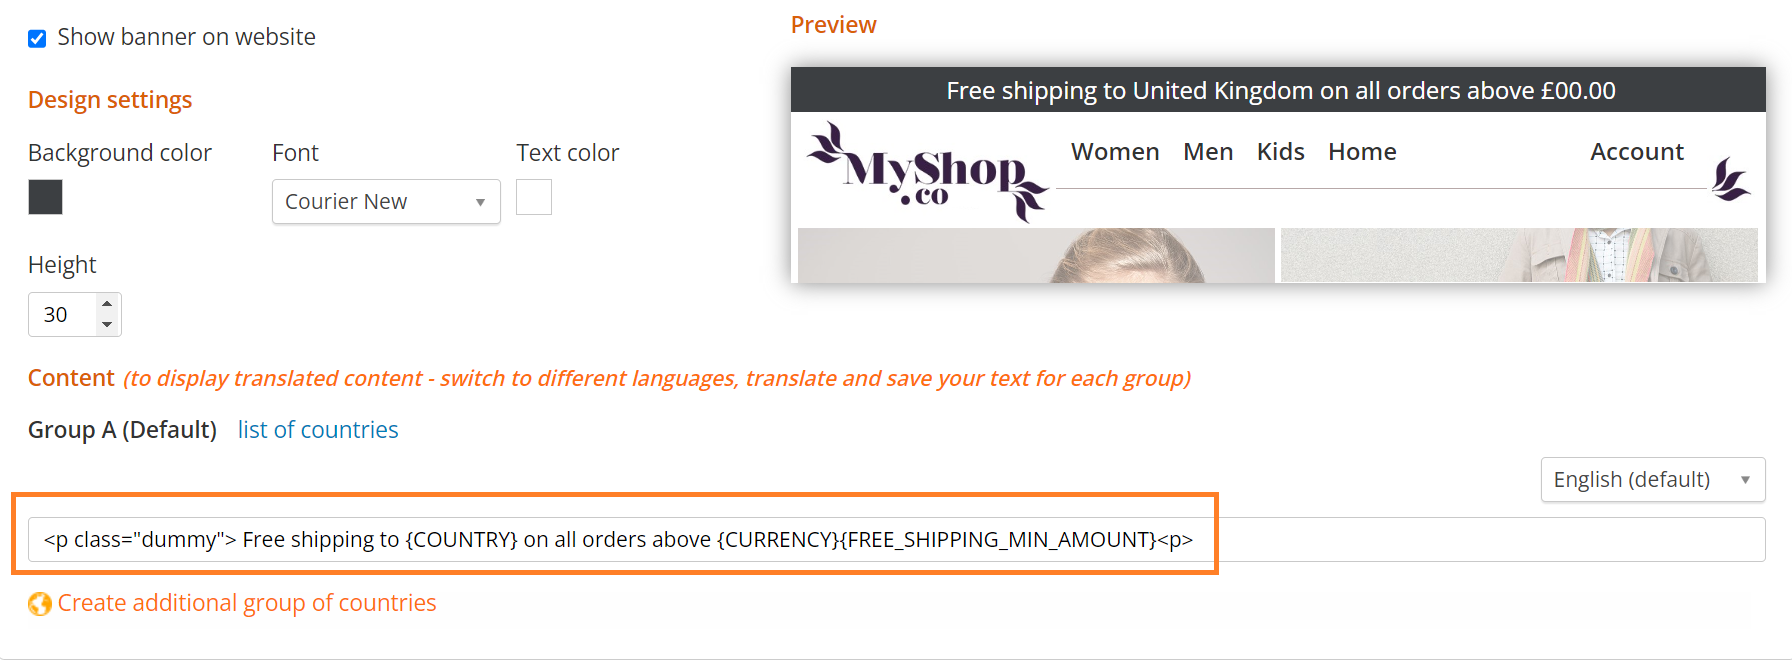
Task: Open the Account link in preview
Action: point(1637,152)
